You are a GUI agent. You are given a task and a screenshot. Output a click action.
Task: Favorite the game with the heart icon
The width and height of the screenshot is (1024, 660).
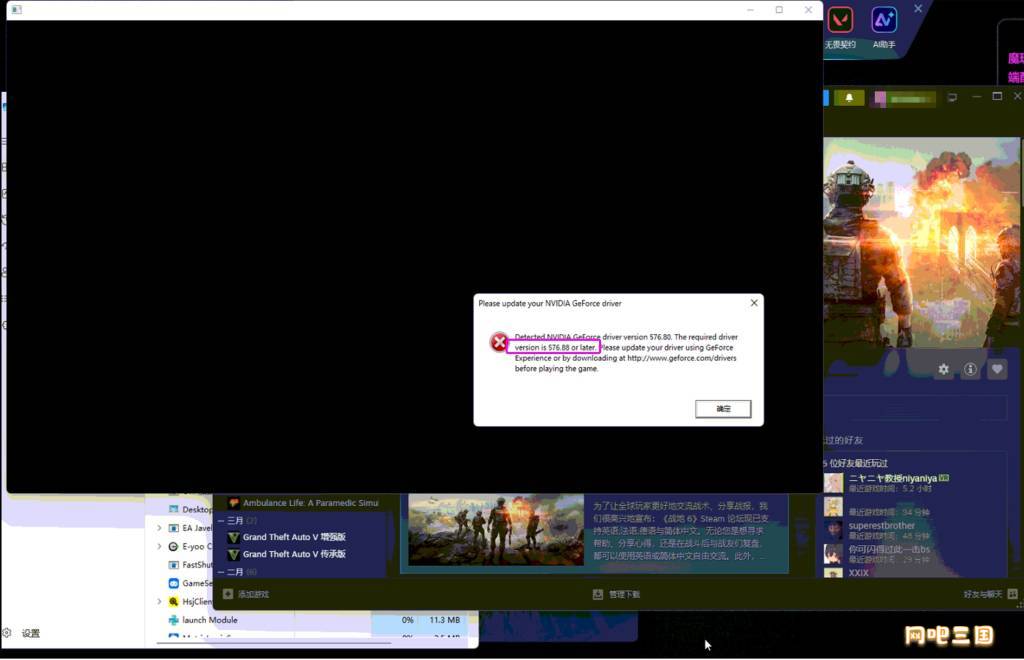997,370
